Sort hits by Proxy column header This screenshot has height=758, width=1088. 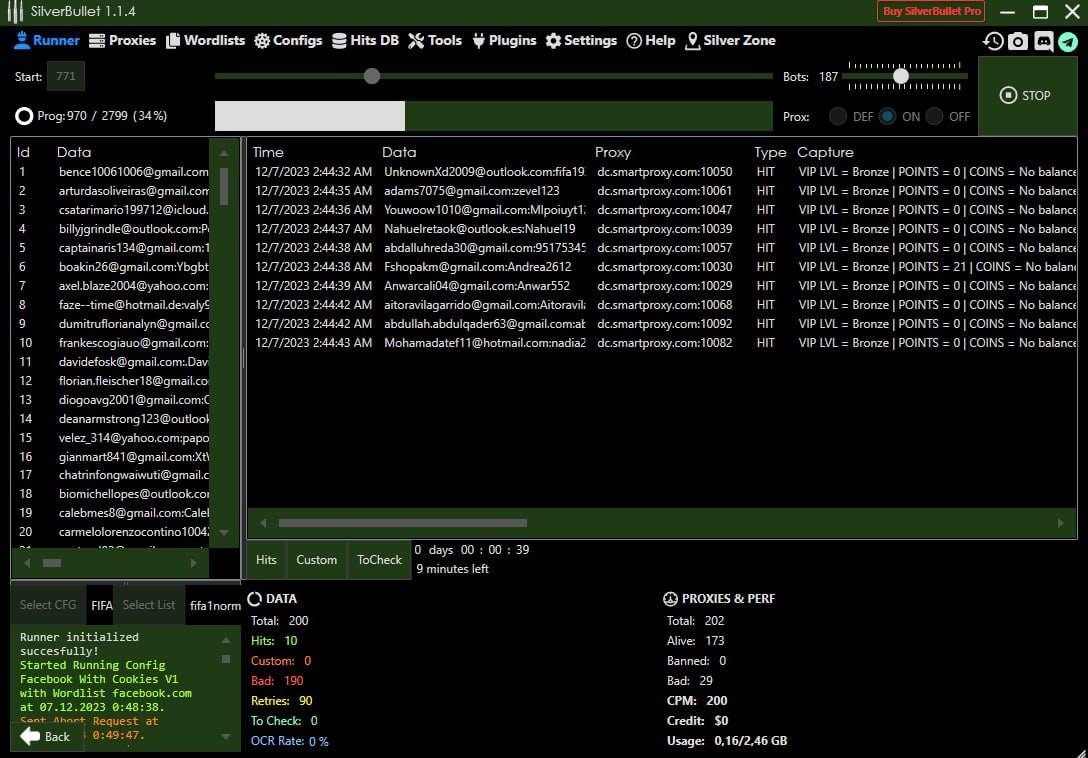point(613,152)
